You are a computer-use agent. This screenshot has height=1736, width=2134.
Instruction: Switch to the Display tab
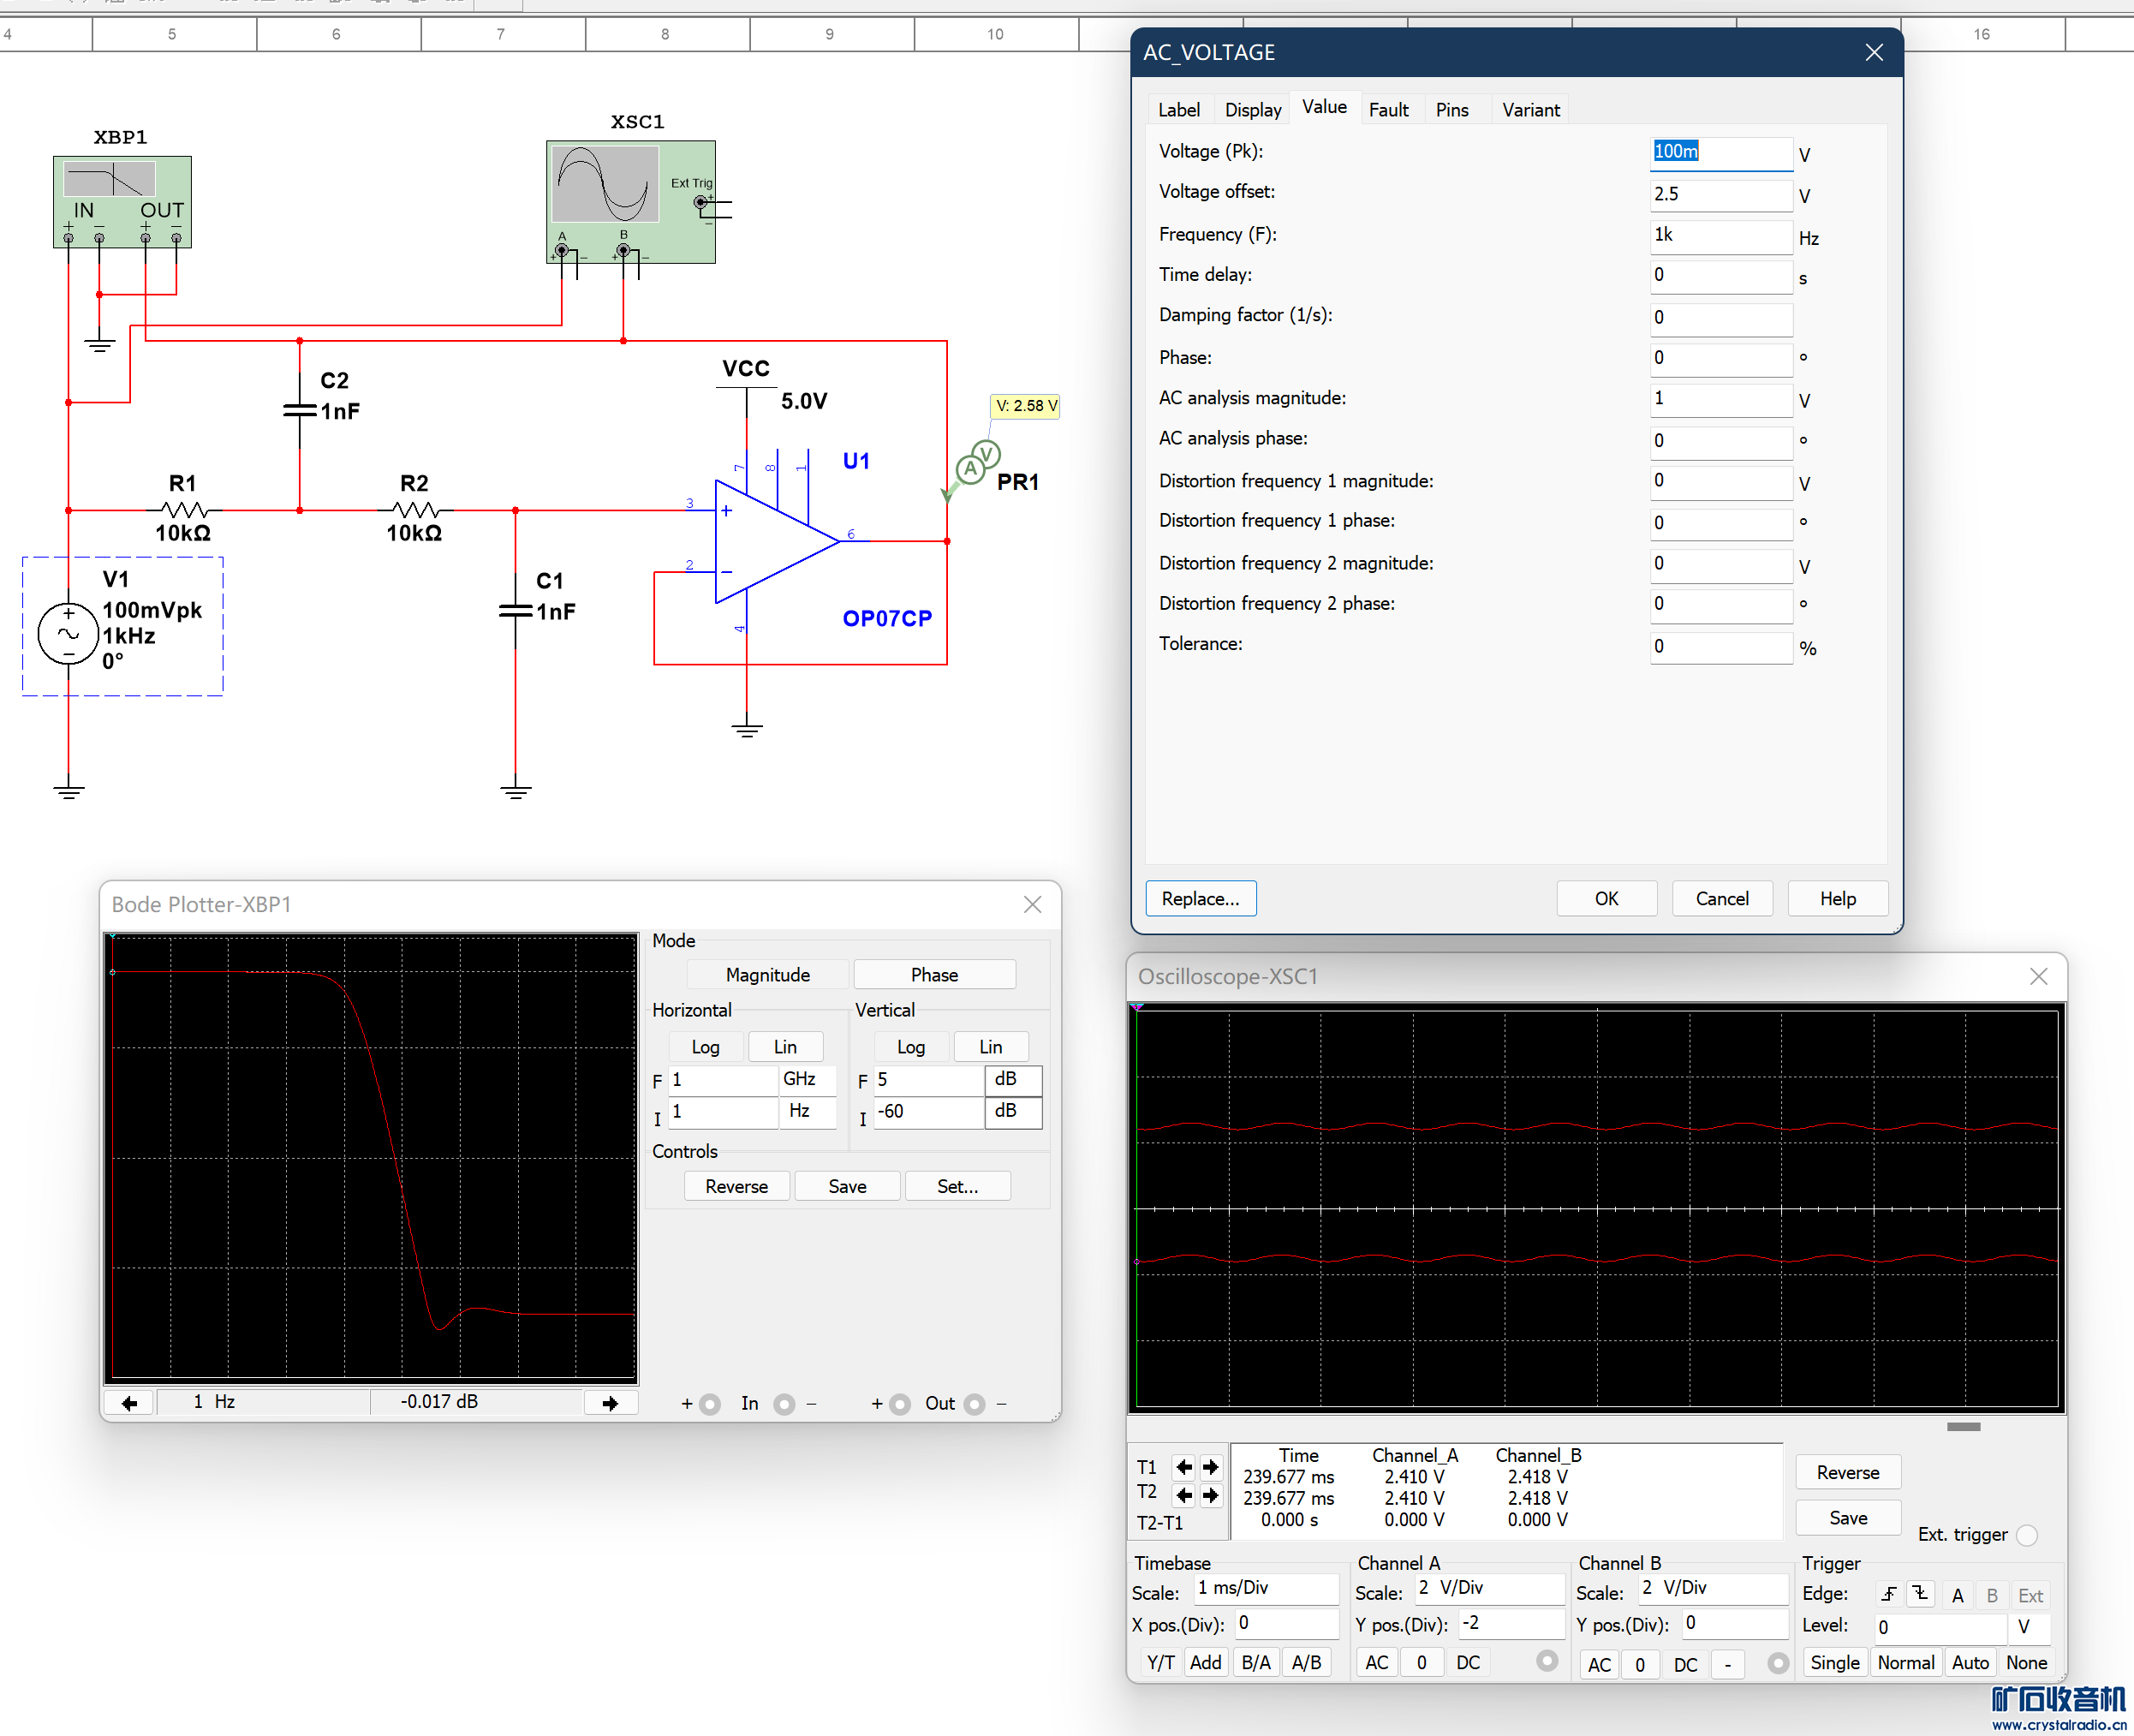point(1252,110)
